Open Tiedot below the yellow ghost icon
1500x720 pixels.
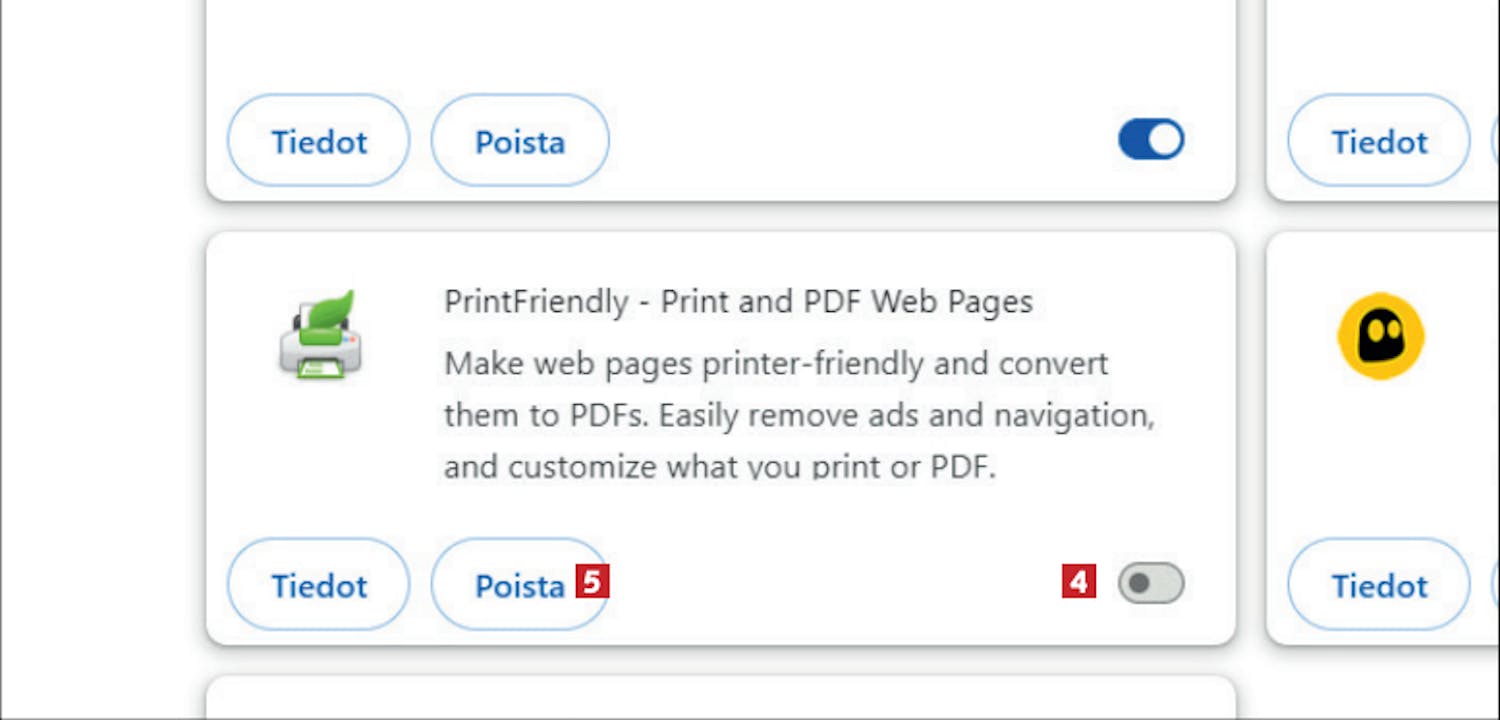coord(1379,585)
